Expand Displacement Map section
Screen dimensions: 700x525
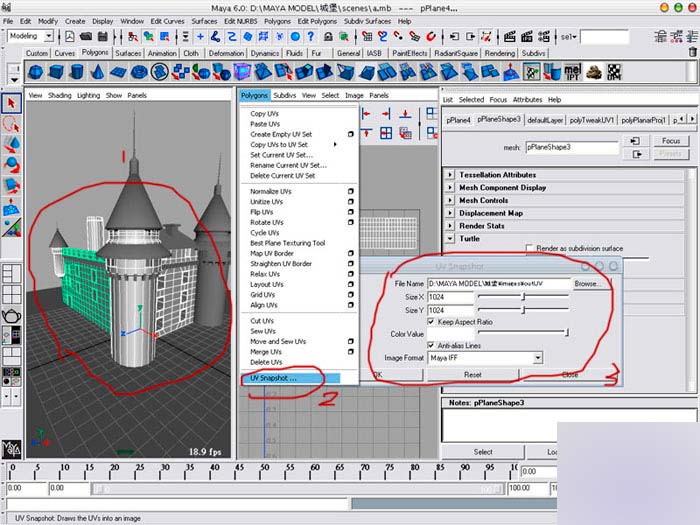click(450, 213)
